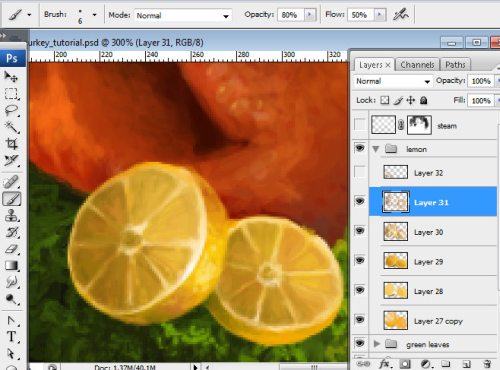The width and height of the screenshot is (500, 370).
Task: Delete layer with trash icon
Action: [487, 364]
